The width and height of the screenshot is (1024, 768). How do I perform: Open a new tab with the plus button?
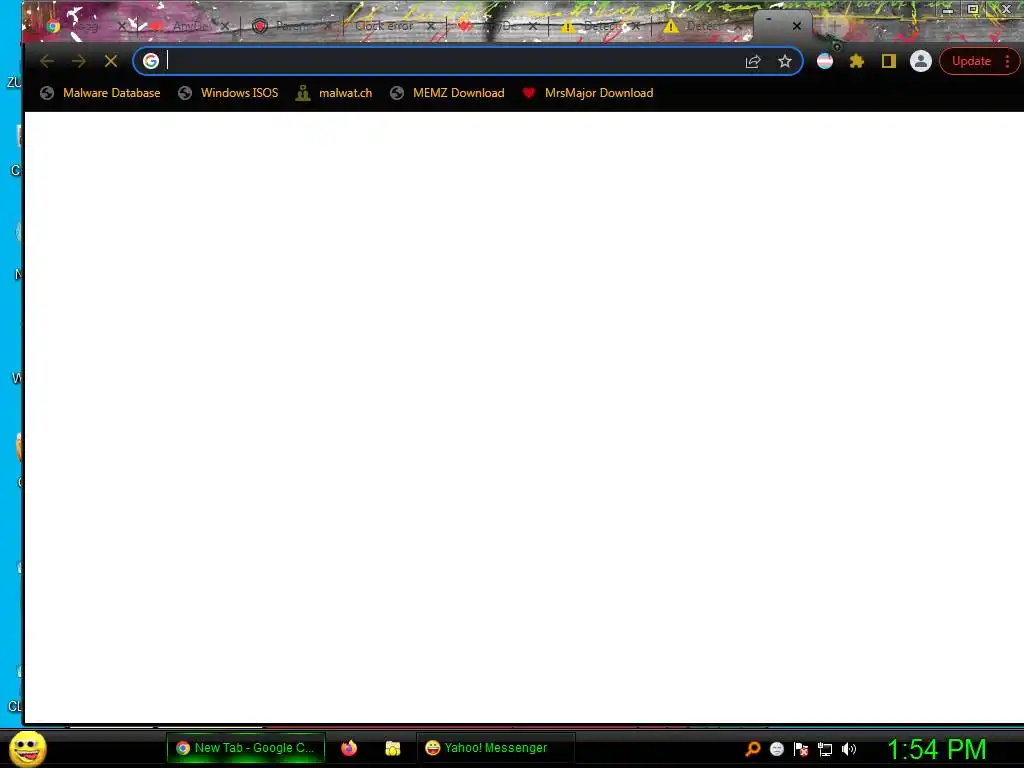[834, 26]
